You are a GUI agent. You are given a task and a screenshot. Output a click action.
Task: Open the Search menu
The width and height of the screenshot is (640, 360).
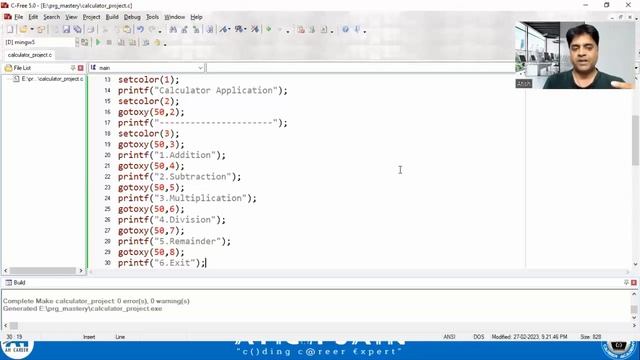click(x=51, y=17)
